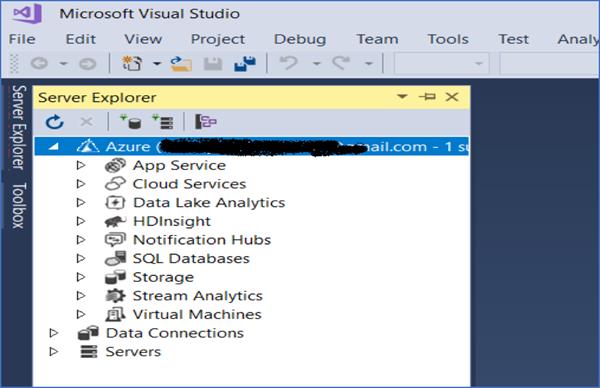600x388 pixels.
Task: Toggle auto-hide pin on Server Explorer
Action: coord(427,96)
